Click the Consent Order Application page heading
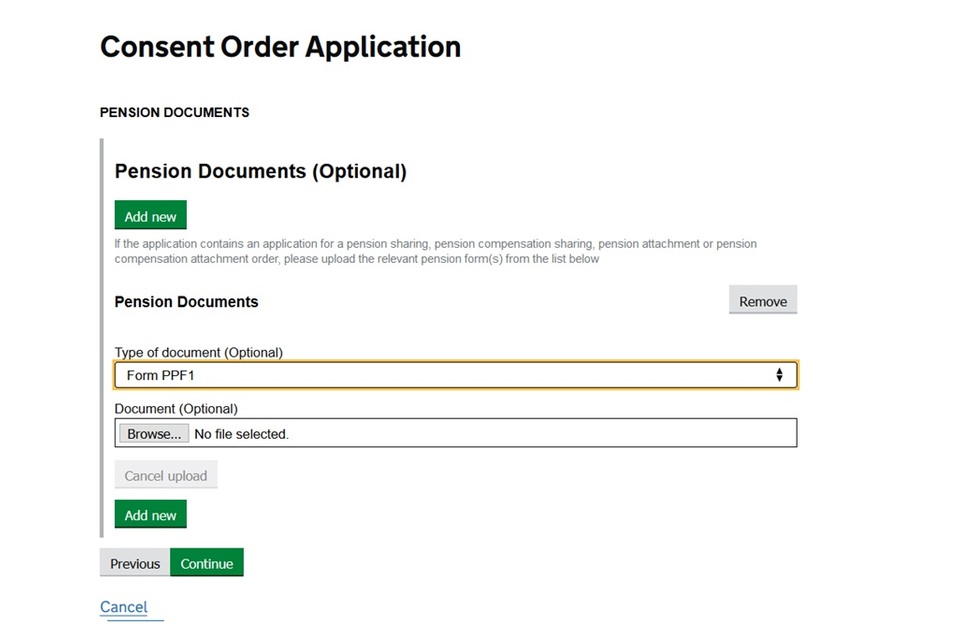 point(280,47)
